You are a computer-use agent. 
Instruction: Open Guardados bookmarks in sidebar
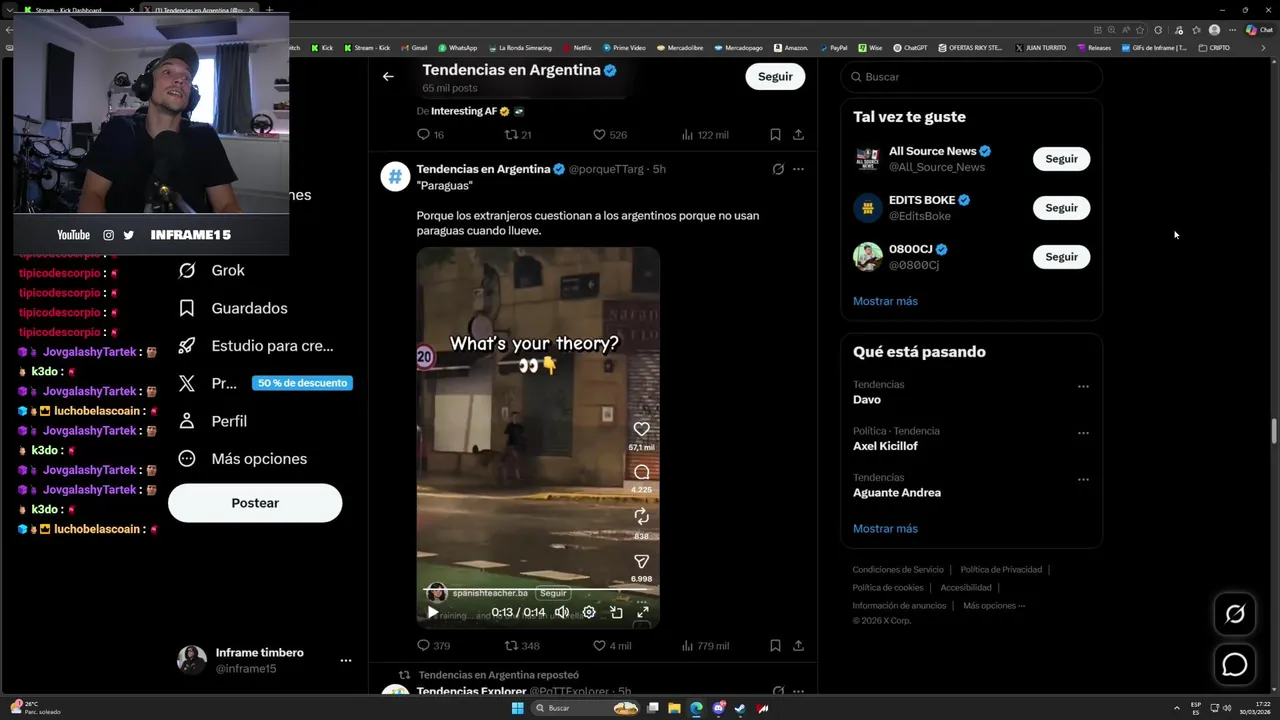pos(233,308)
